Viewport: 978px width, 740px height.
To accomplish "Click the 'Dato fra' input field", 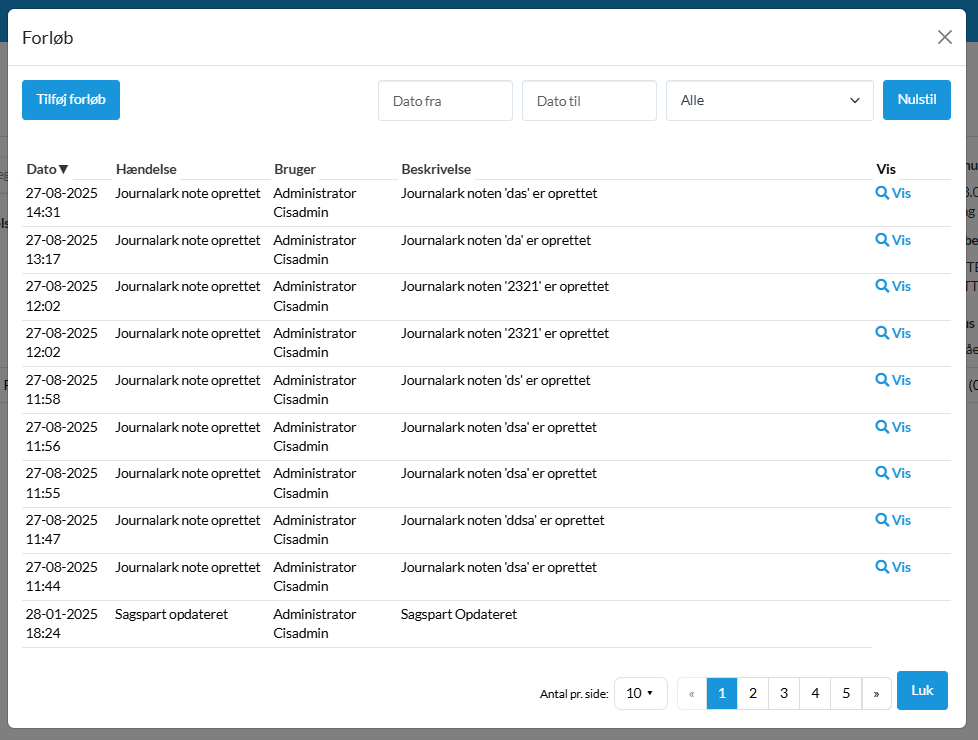I will click(445, 100).
